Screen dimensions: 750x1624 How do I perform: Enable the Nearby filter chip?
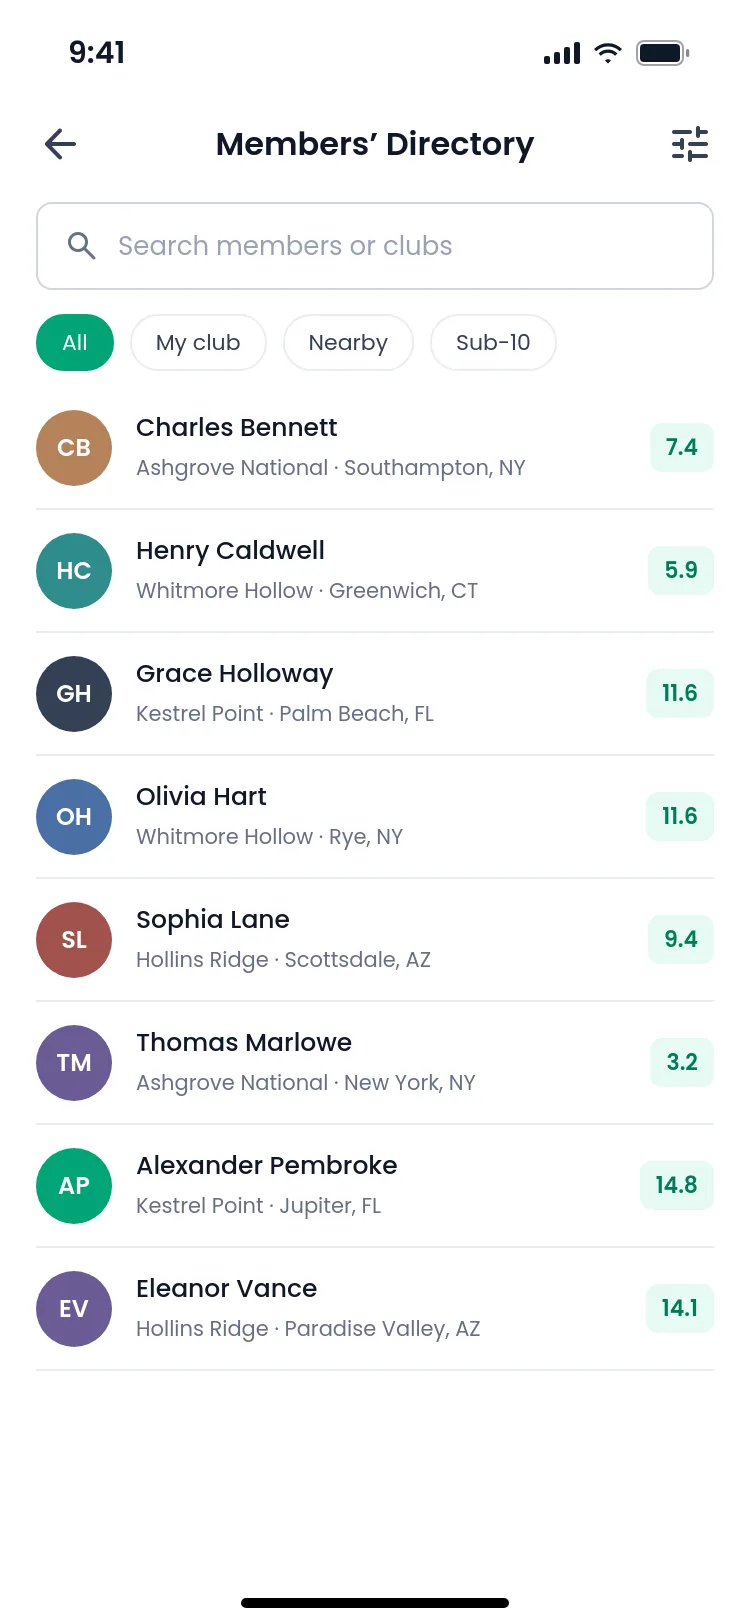pyautogui.click(x=348, y=343)
